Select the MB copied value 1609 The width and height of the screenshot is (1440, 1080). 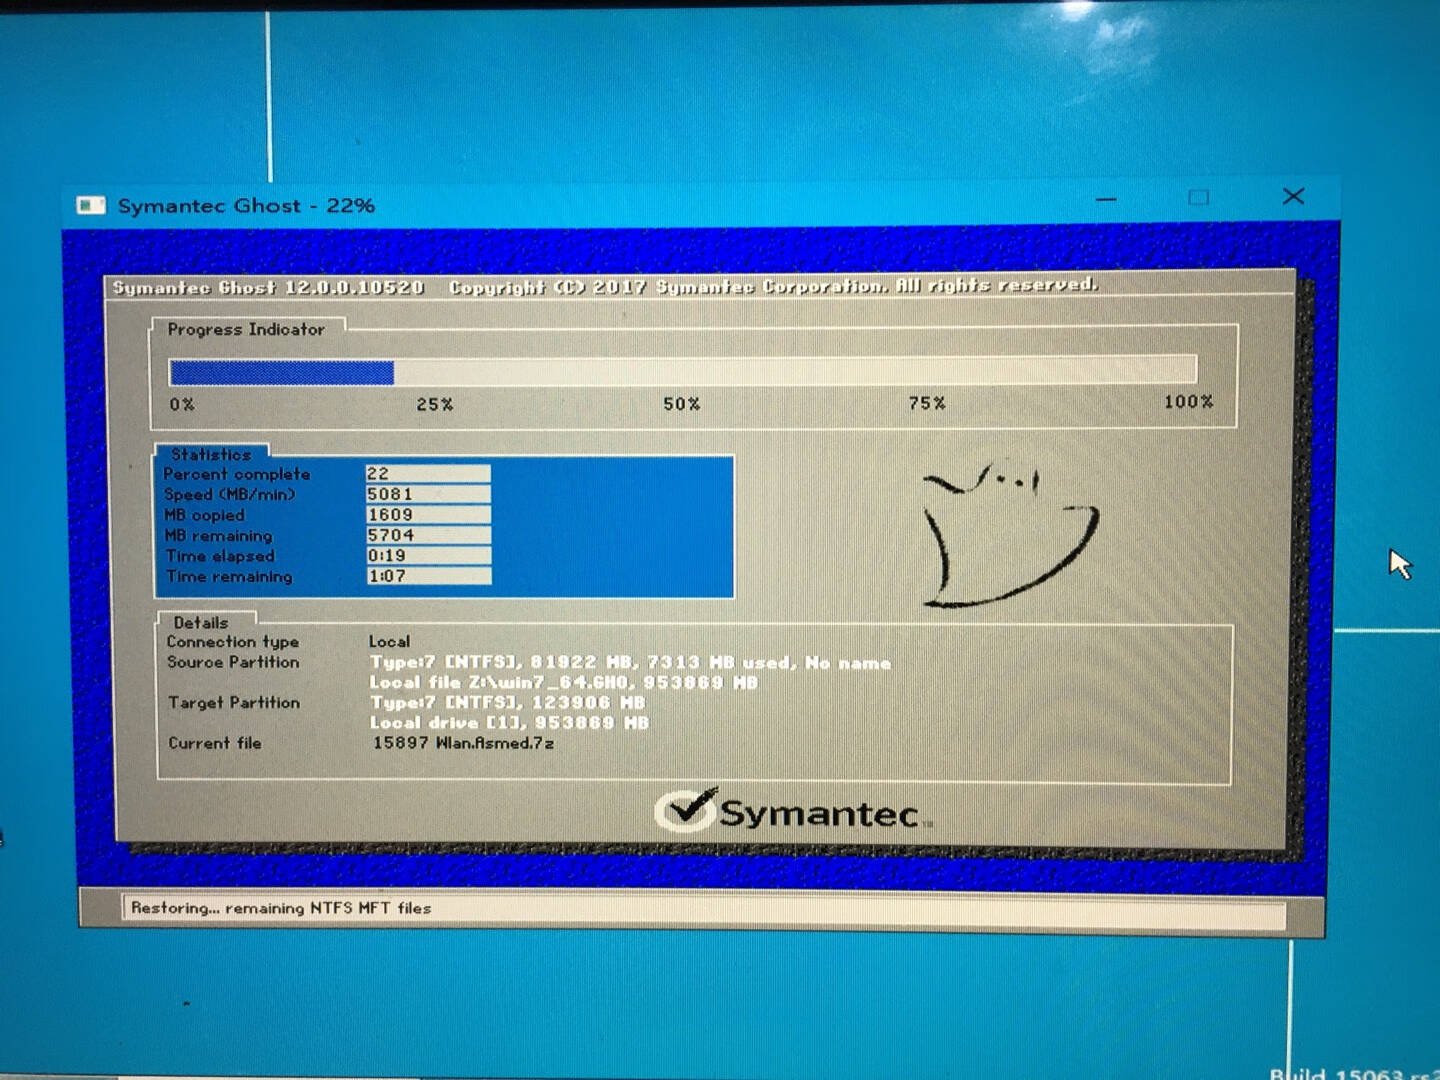[428, 514]
